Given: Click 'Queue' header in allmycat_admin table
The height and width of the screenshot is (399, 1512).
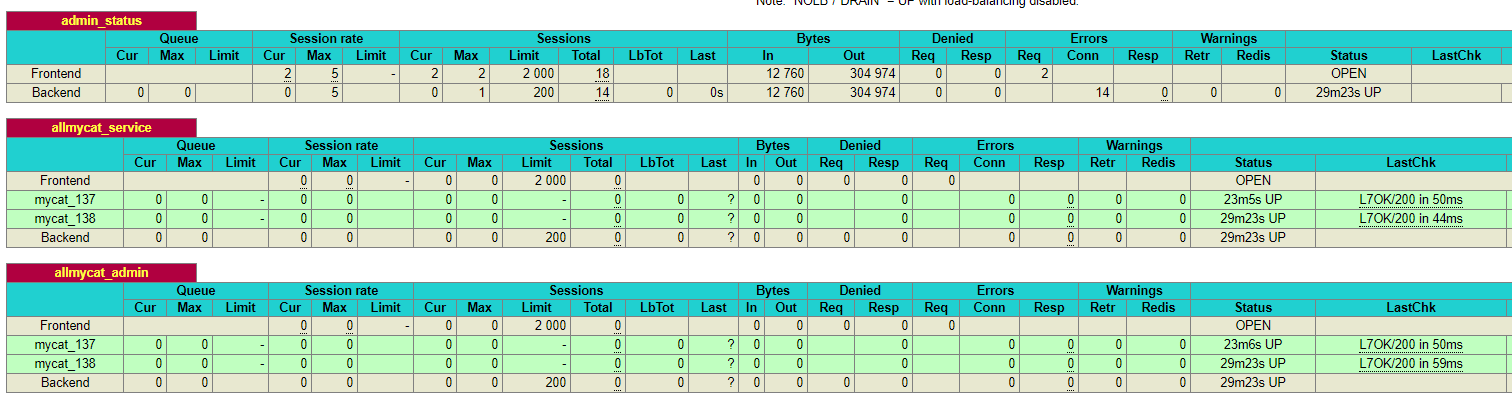Looking at the screenshot, I should 195,291.
